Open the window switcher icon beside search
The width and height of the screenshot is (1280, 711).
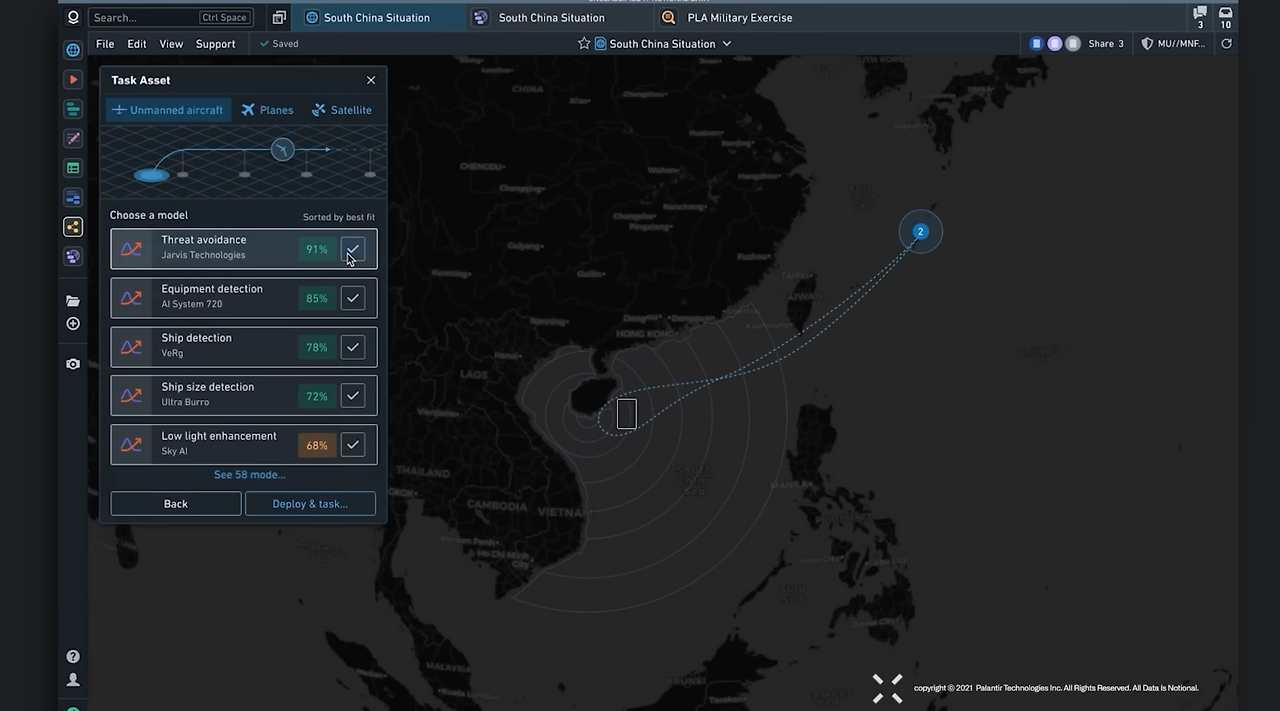(279, 17)
